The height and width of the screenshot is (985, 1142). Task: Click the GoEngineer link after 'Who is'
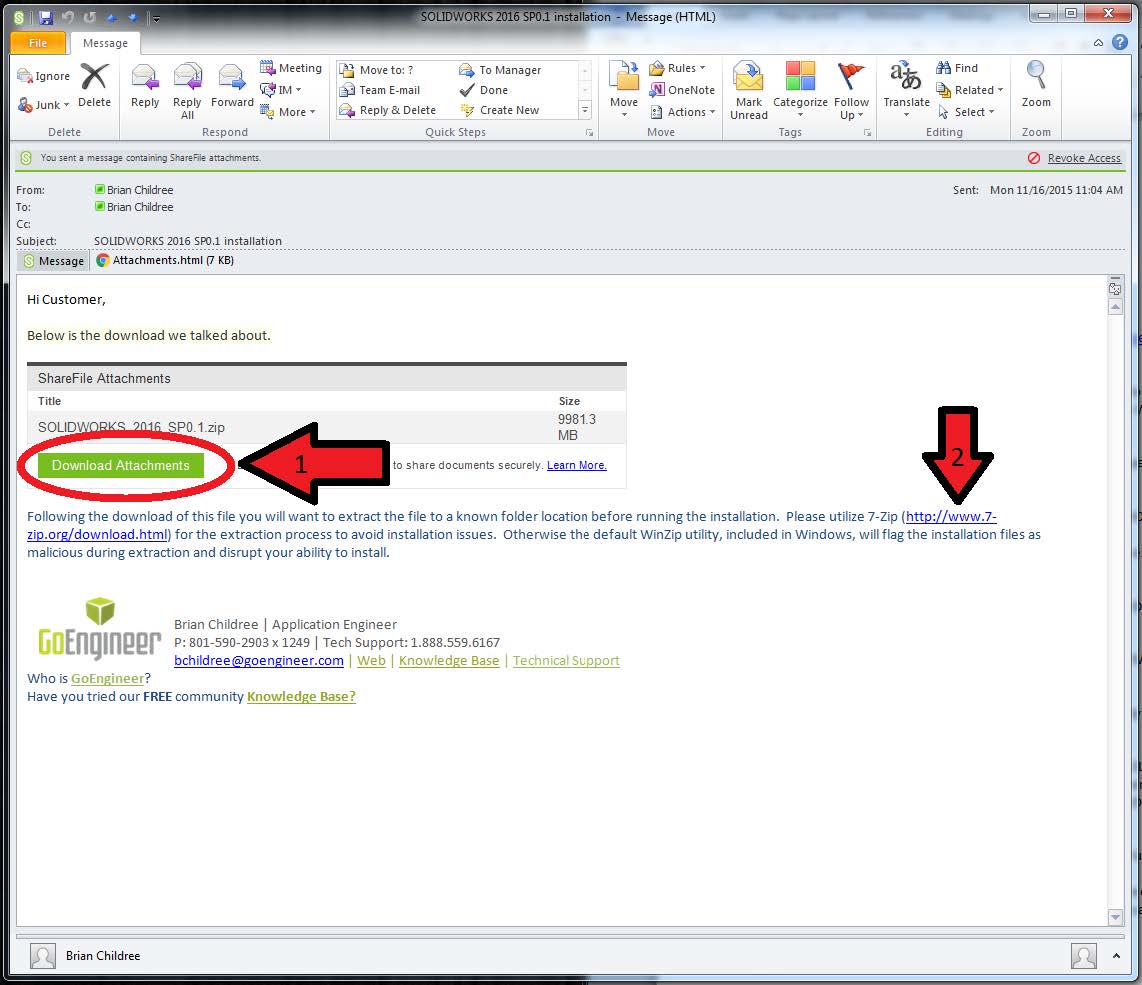(107, 678)
